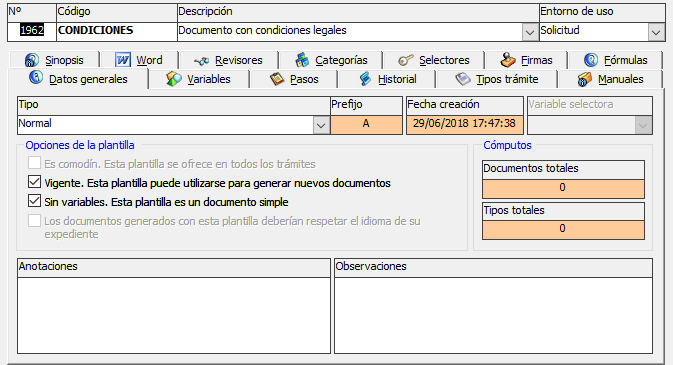Click the Historial tab icon

(x=365, y=79)
